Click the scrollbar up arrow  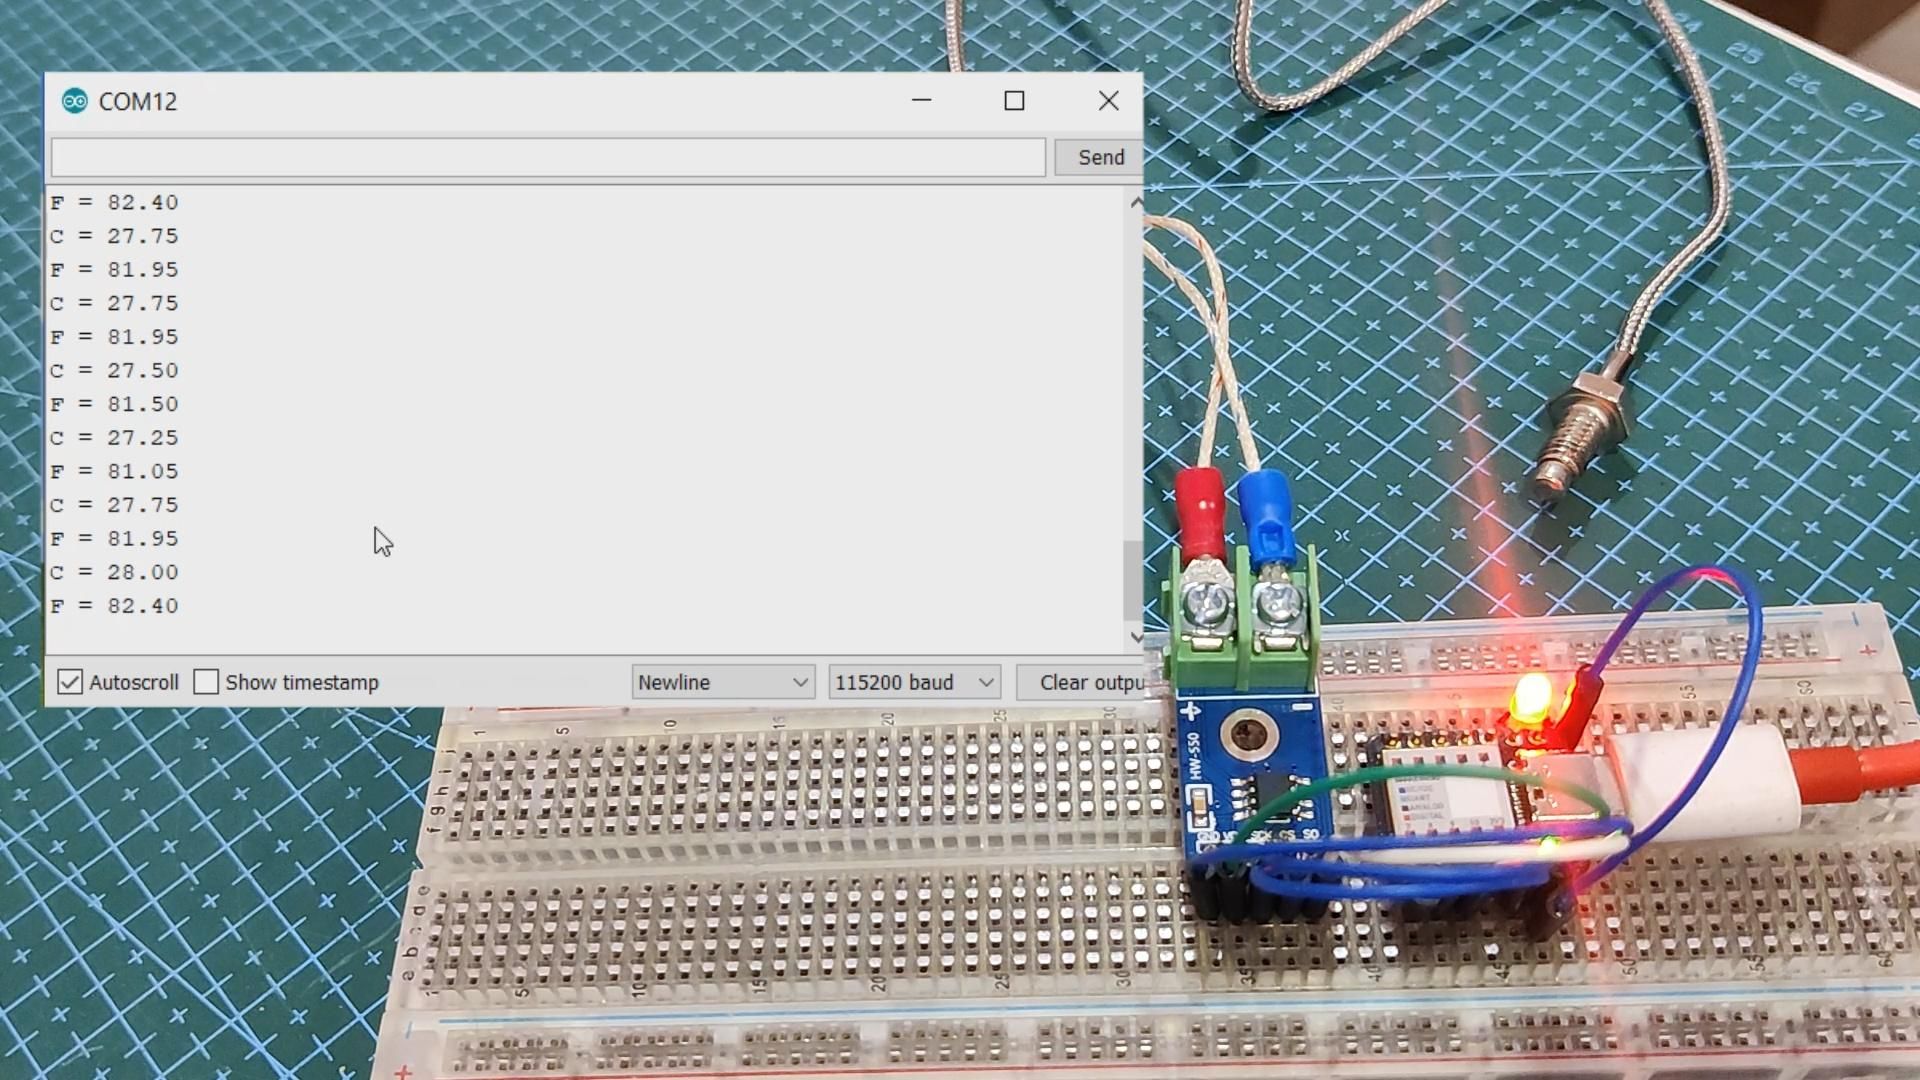pyautogui.click(x=1134, y=202)
